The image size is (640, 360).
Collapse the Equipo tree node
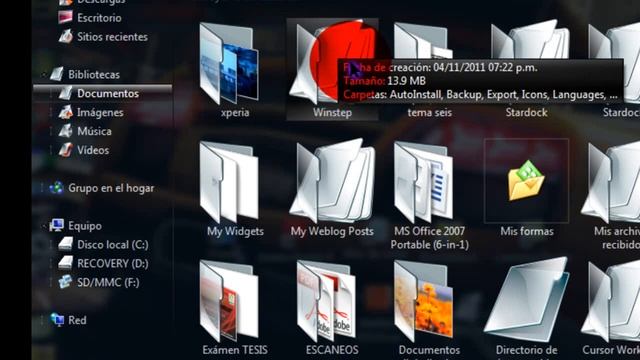tap(43, 226)
